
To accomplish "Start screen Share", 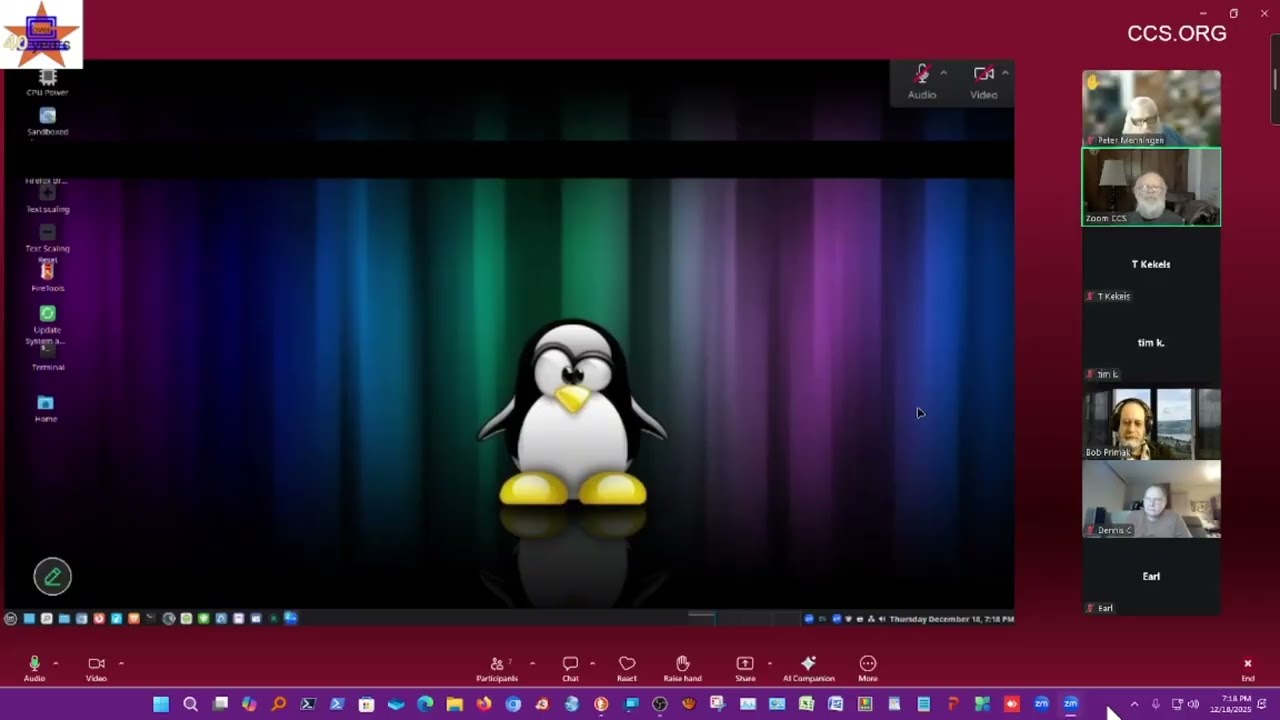I will [745, 668].
